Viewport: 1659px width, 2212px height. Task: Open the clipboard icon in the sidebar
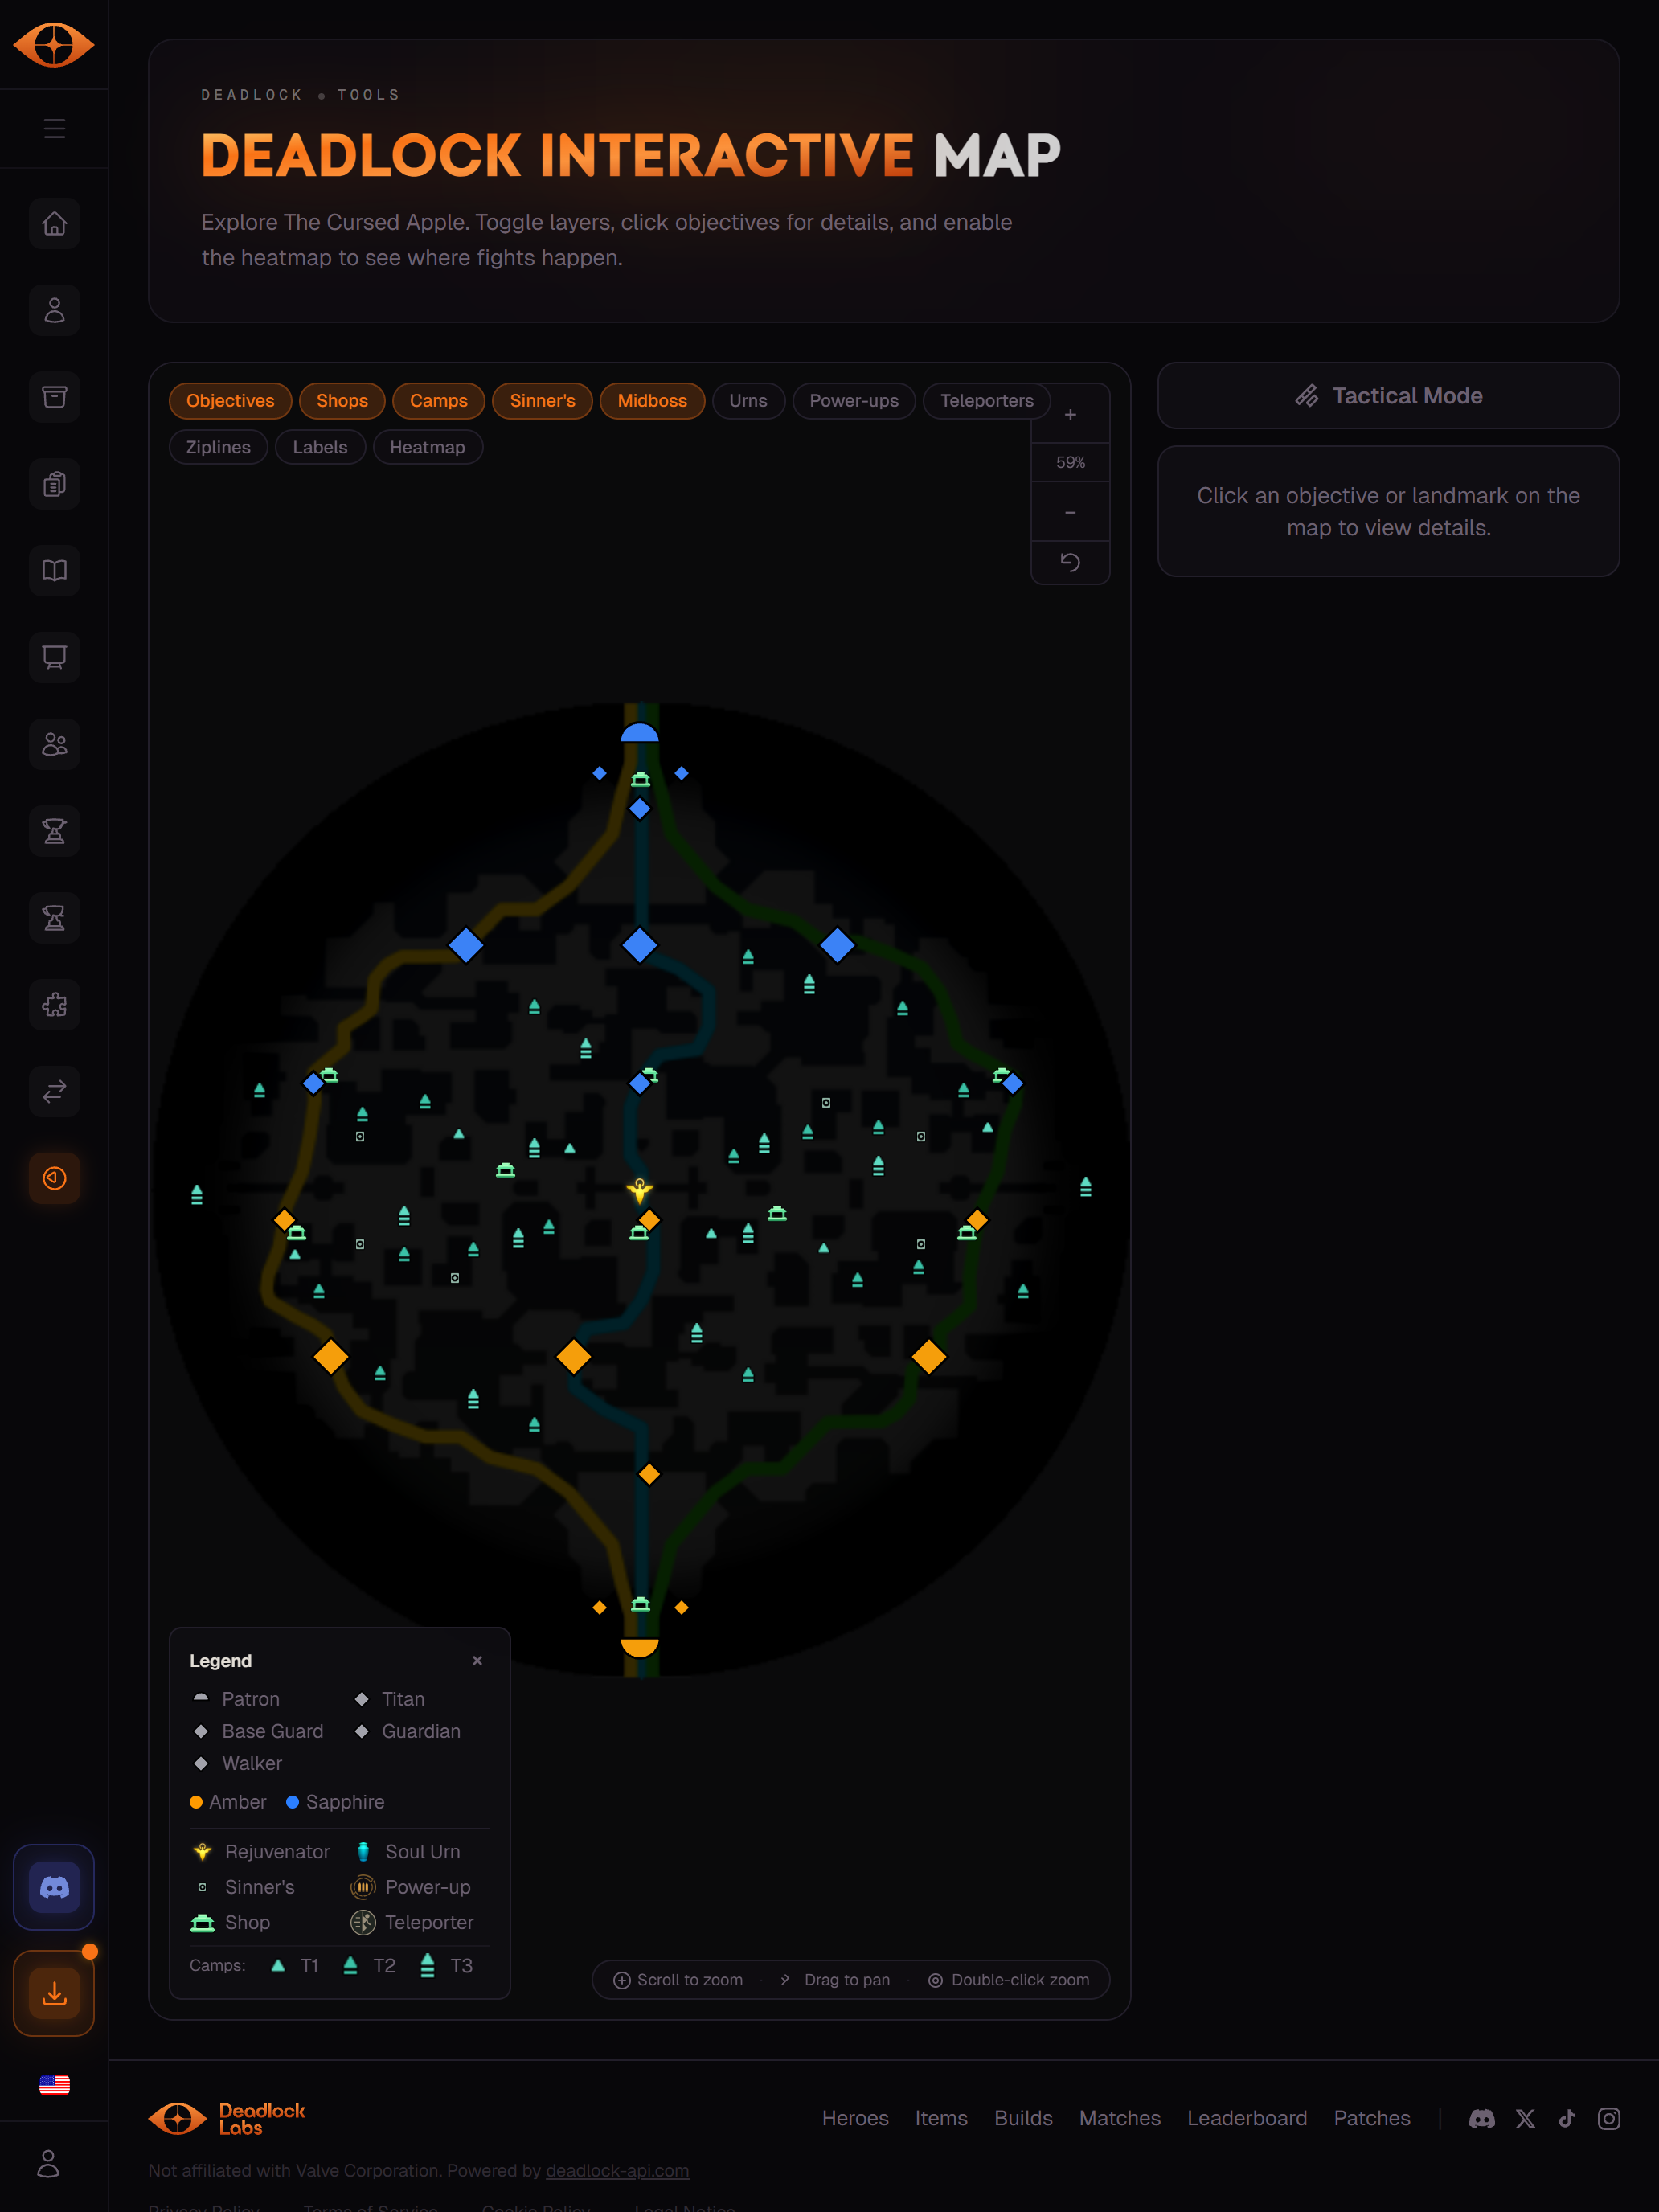[x=54, y=484]
